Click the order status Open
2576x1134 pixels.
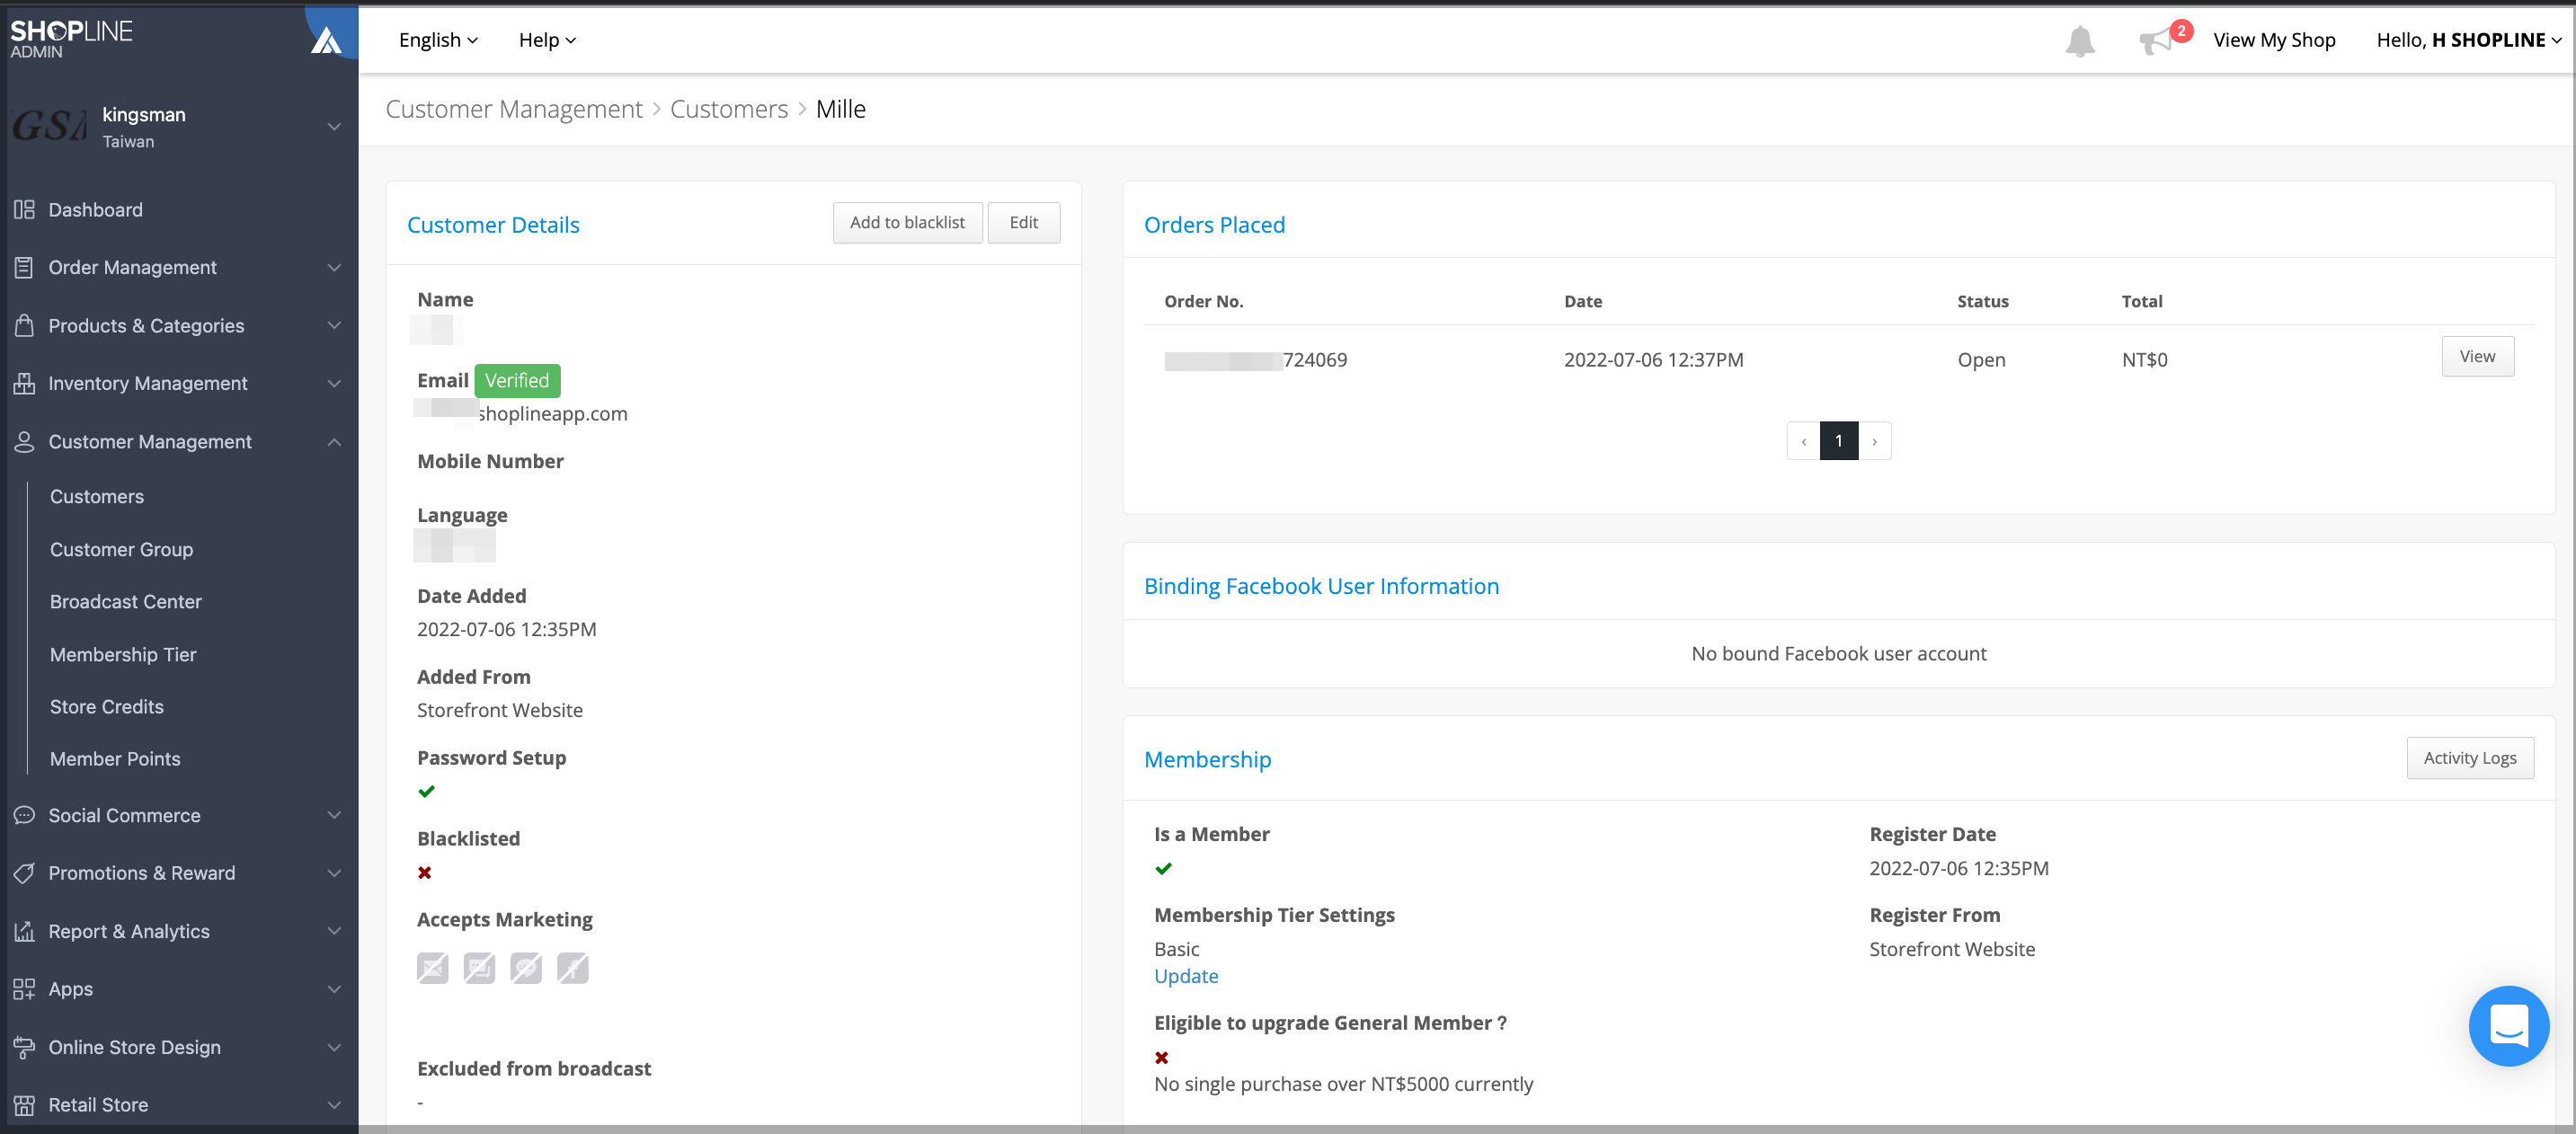1981,360
